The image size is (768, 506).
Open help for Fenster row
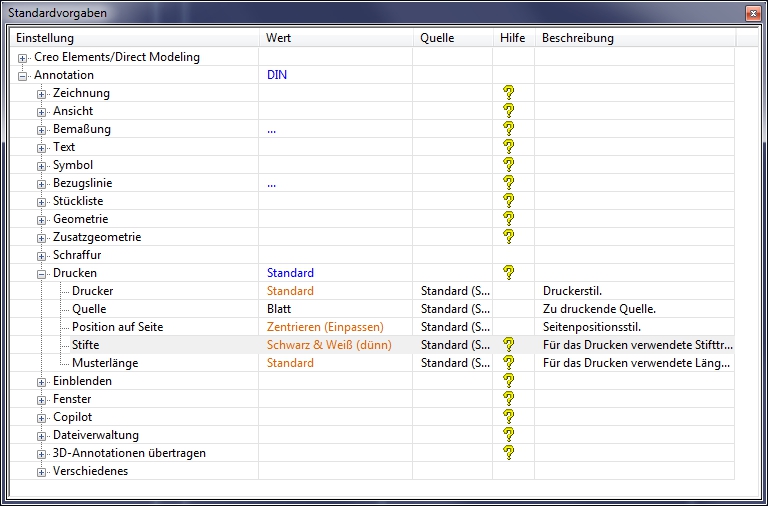(508, 399)
